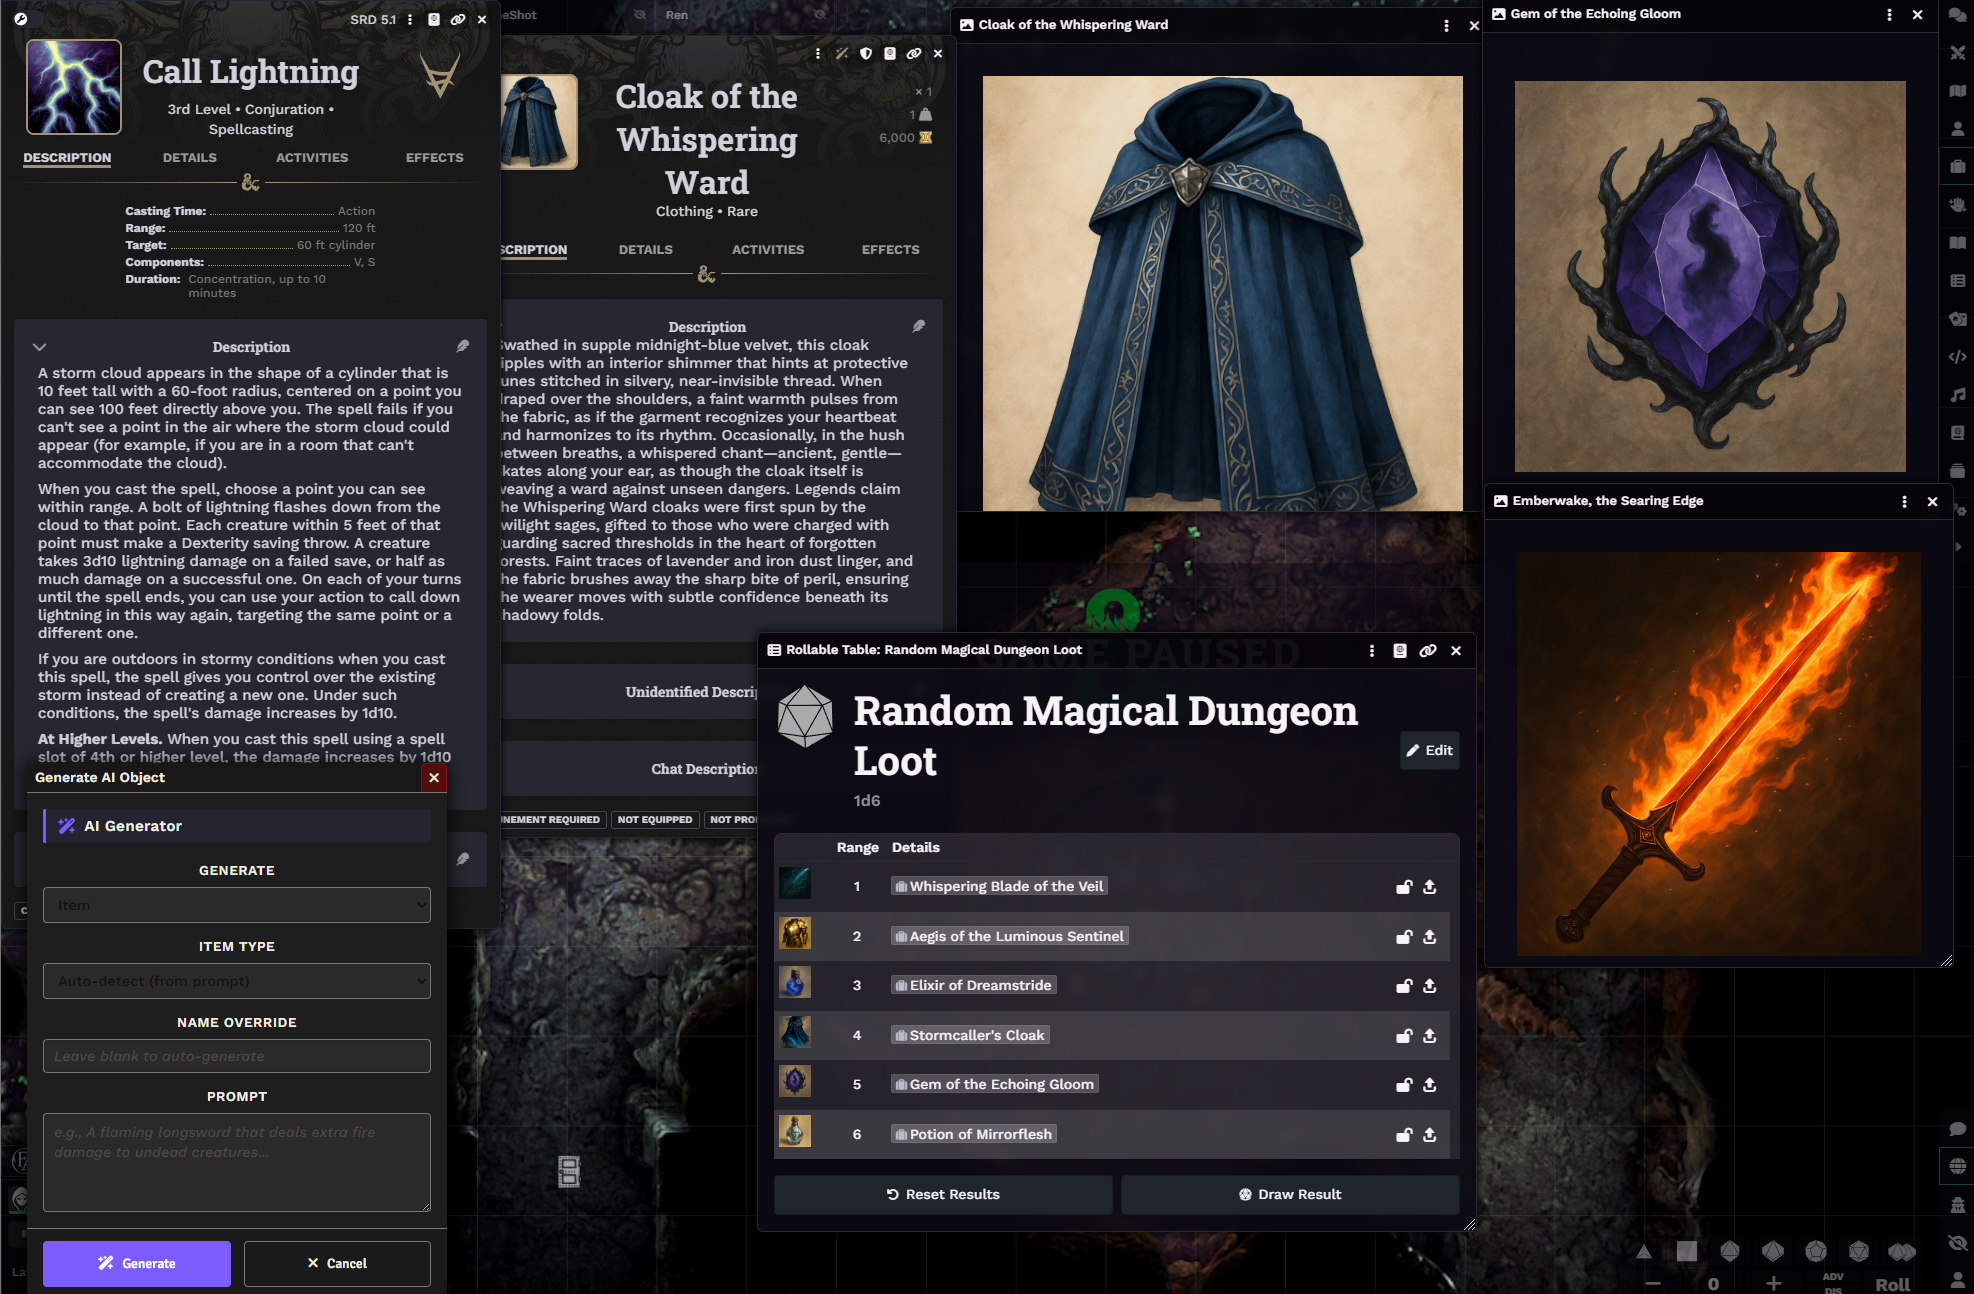The height and width of the screenshot is (1294, 1974).
Task: Click the Prompt text field in the AI Generator
Action: [x=237, y=1162]
